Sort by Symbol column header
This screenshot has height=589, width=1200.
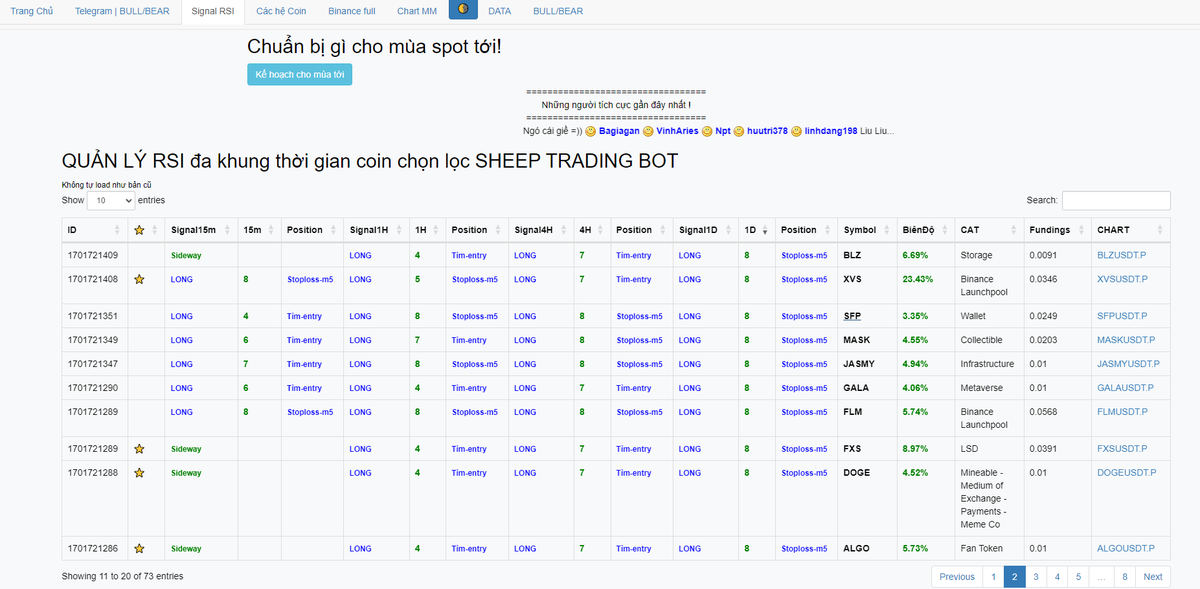tap(866, 230)
